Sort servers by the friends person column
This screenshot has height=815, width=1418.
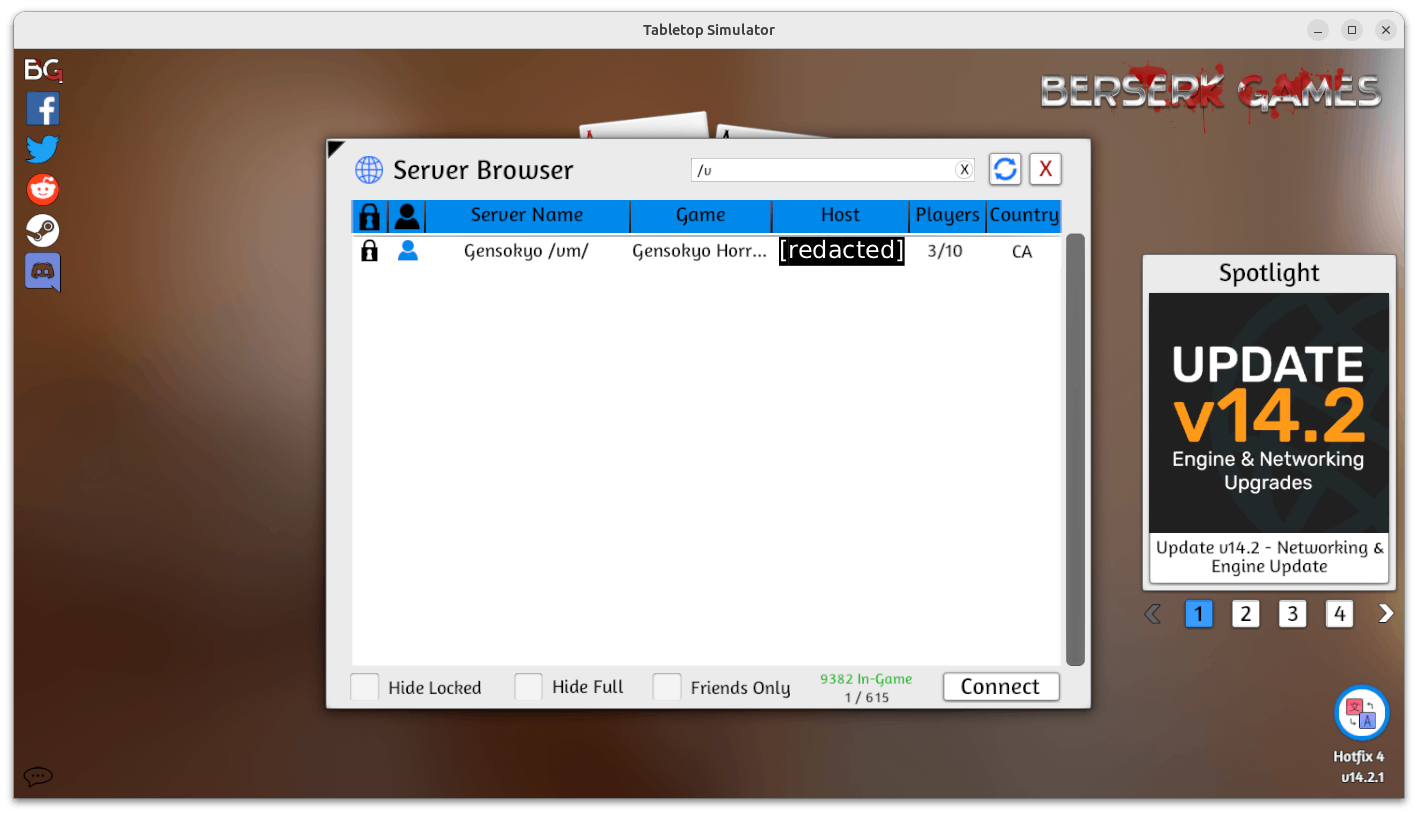point(407,216)
